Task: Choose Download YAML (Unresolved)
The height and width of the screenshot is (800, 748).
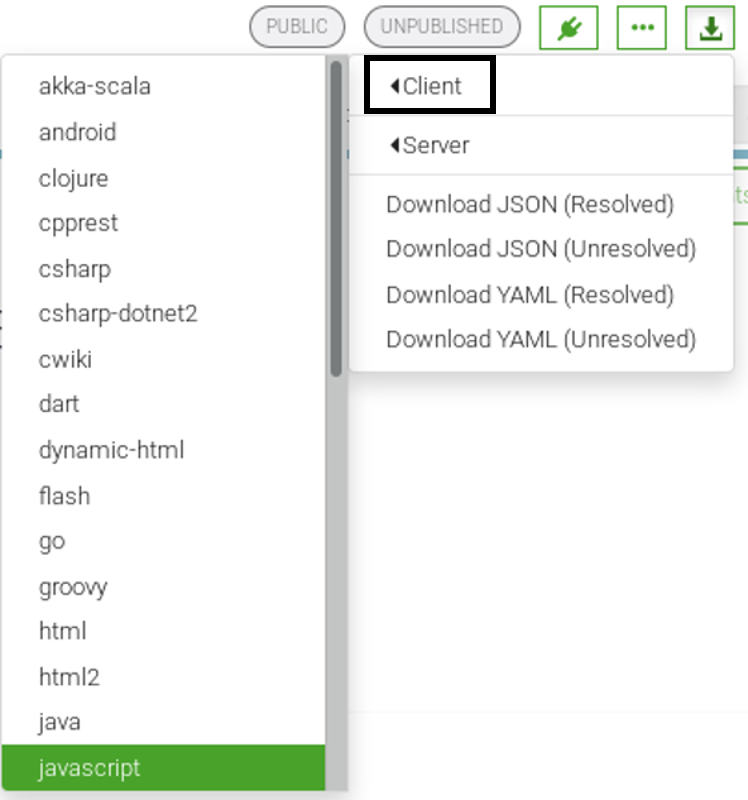Action: click(540, 339)
